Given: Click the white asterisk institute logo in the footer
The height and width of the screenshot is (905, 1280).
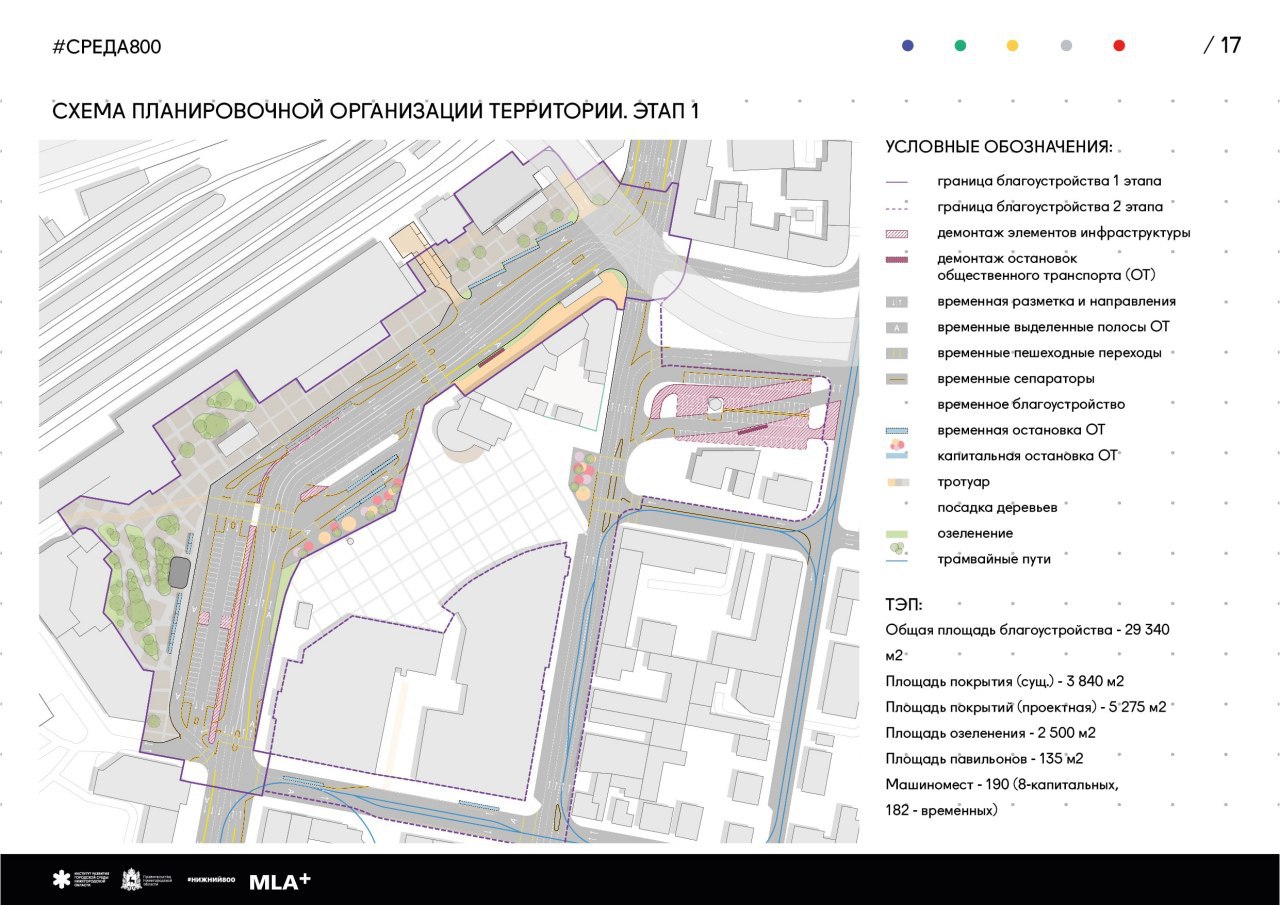Looking at the screenshot, I should click(62, 880).
